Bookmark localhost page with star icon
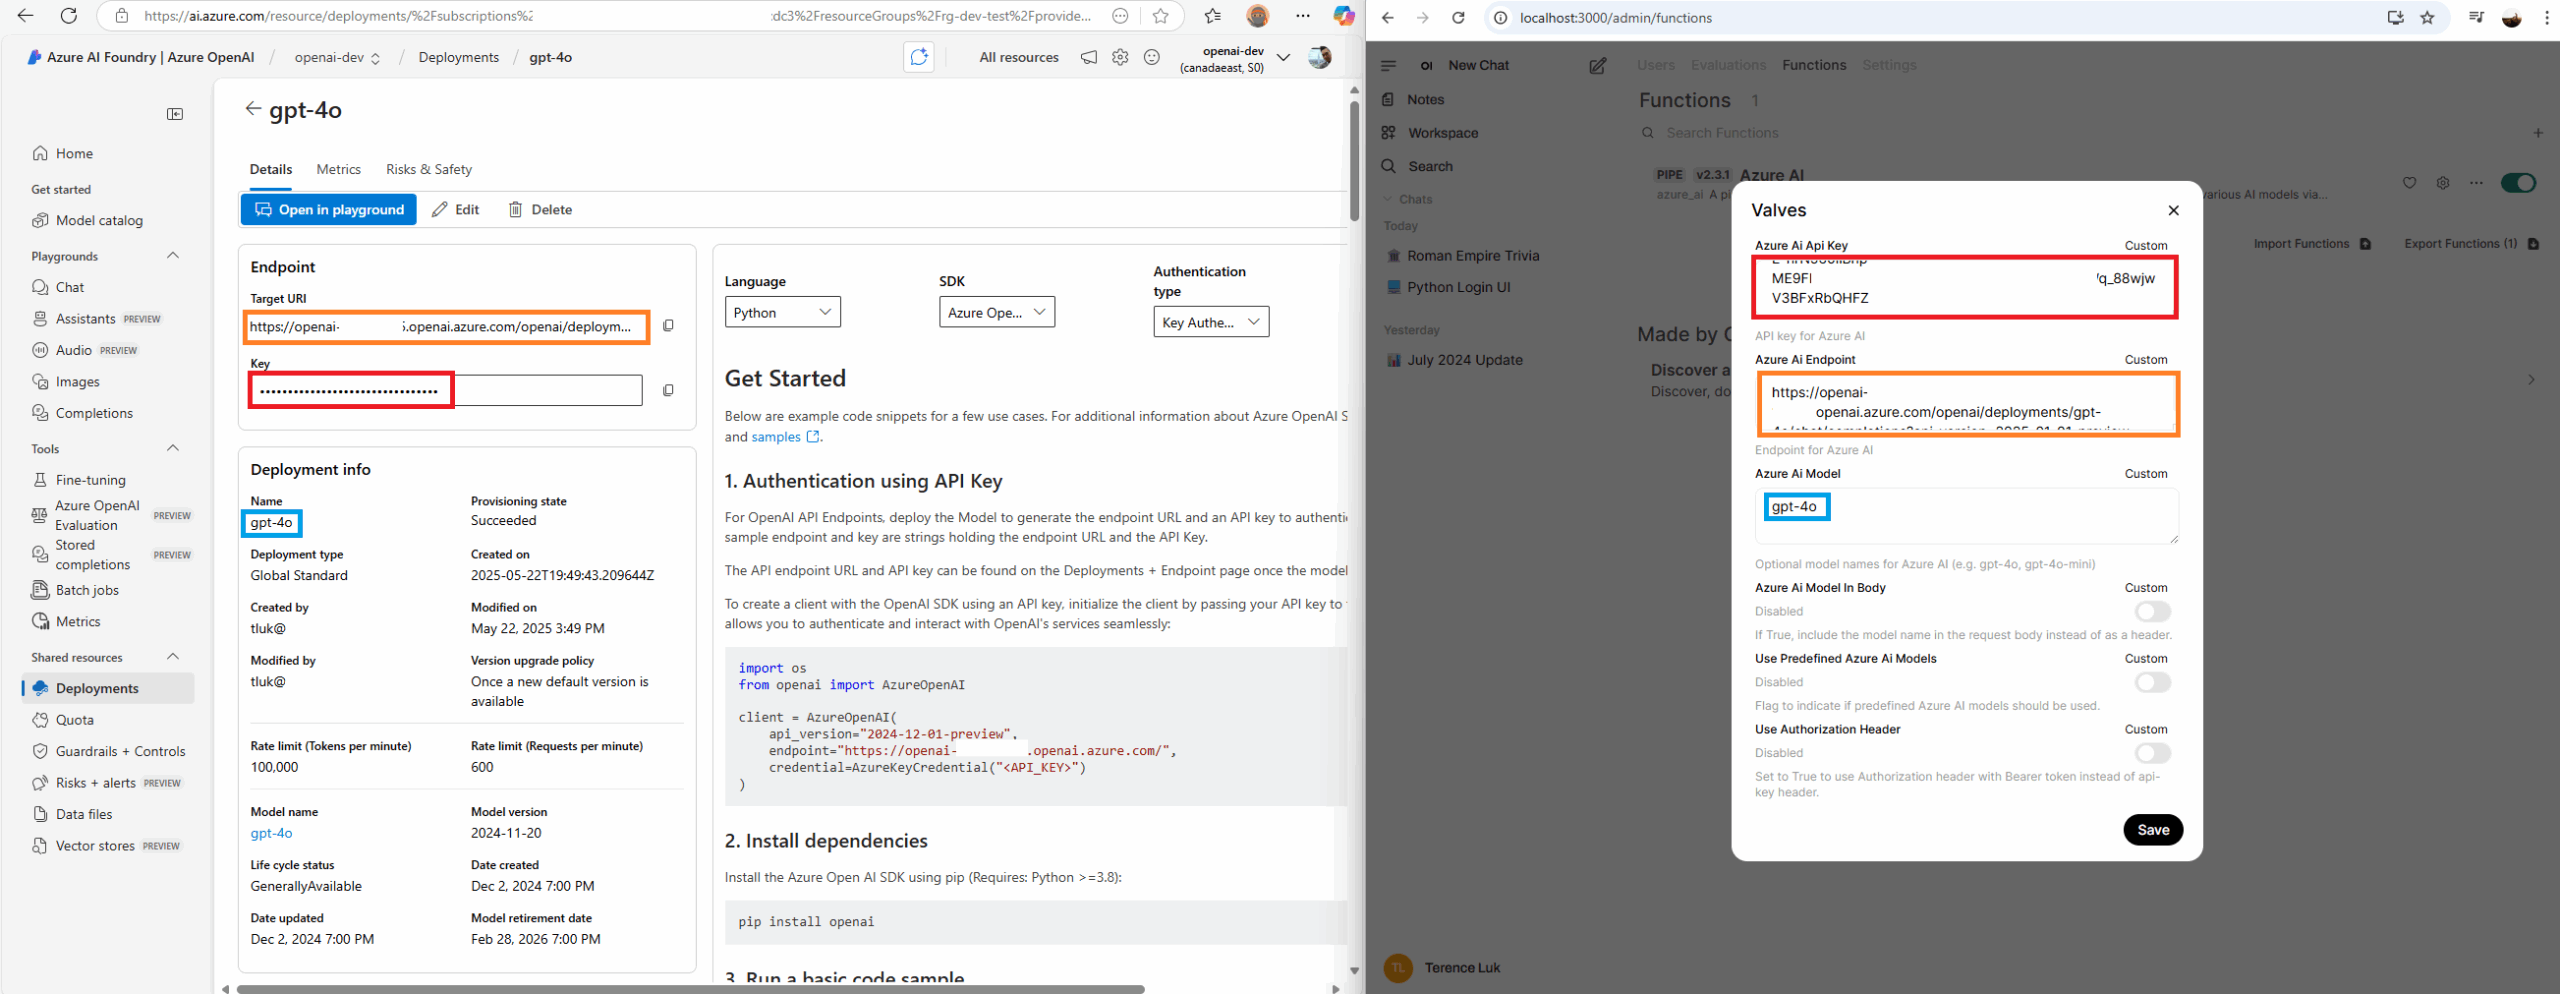This screenshot has width=2560, height=994. [2427, 17]
